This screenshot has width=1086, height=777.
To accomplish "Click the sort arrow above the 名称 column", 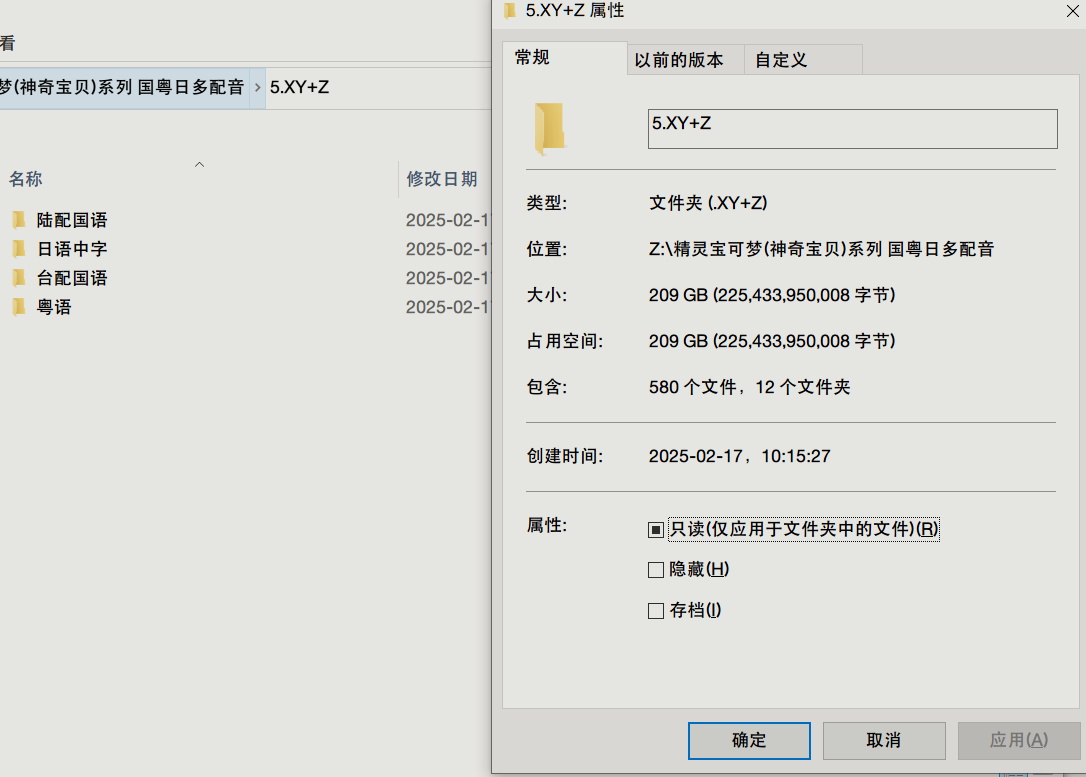I will click(x=199, y=163).
